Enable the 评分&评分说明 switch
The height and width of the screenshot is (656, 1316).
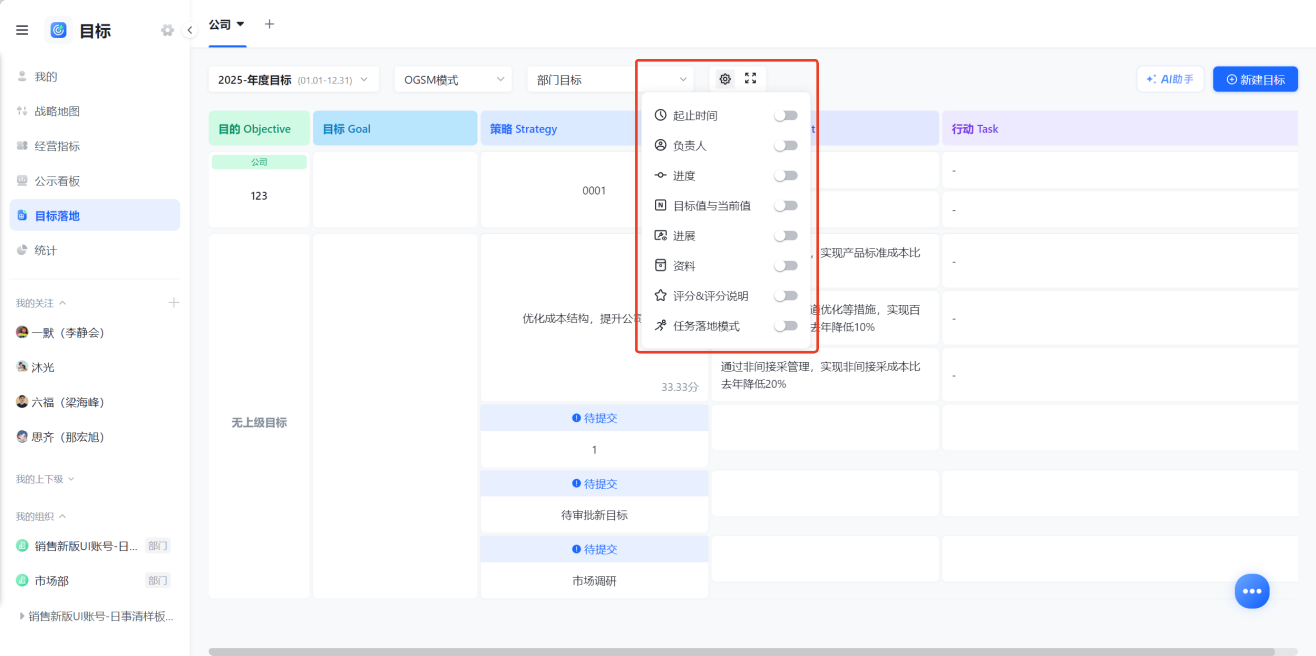(786, 295)
